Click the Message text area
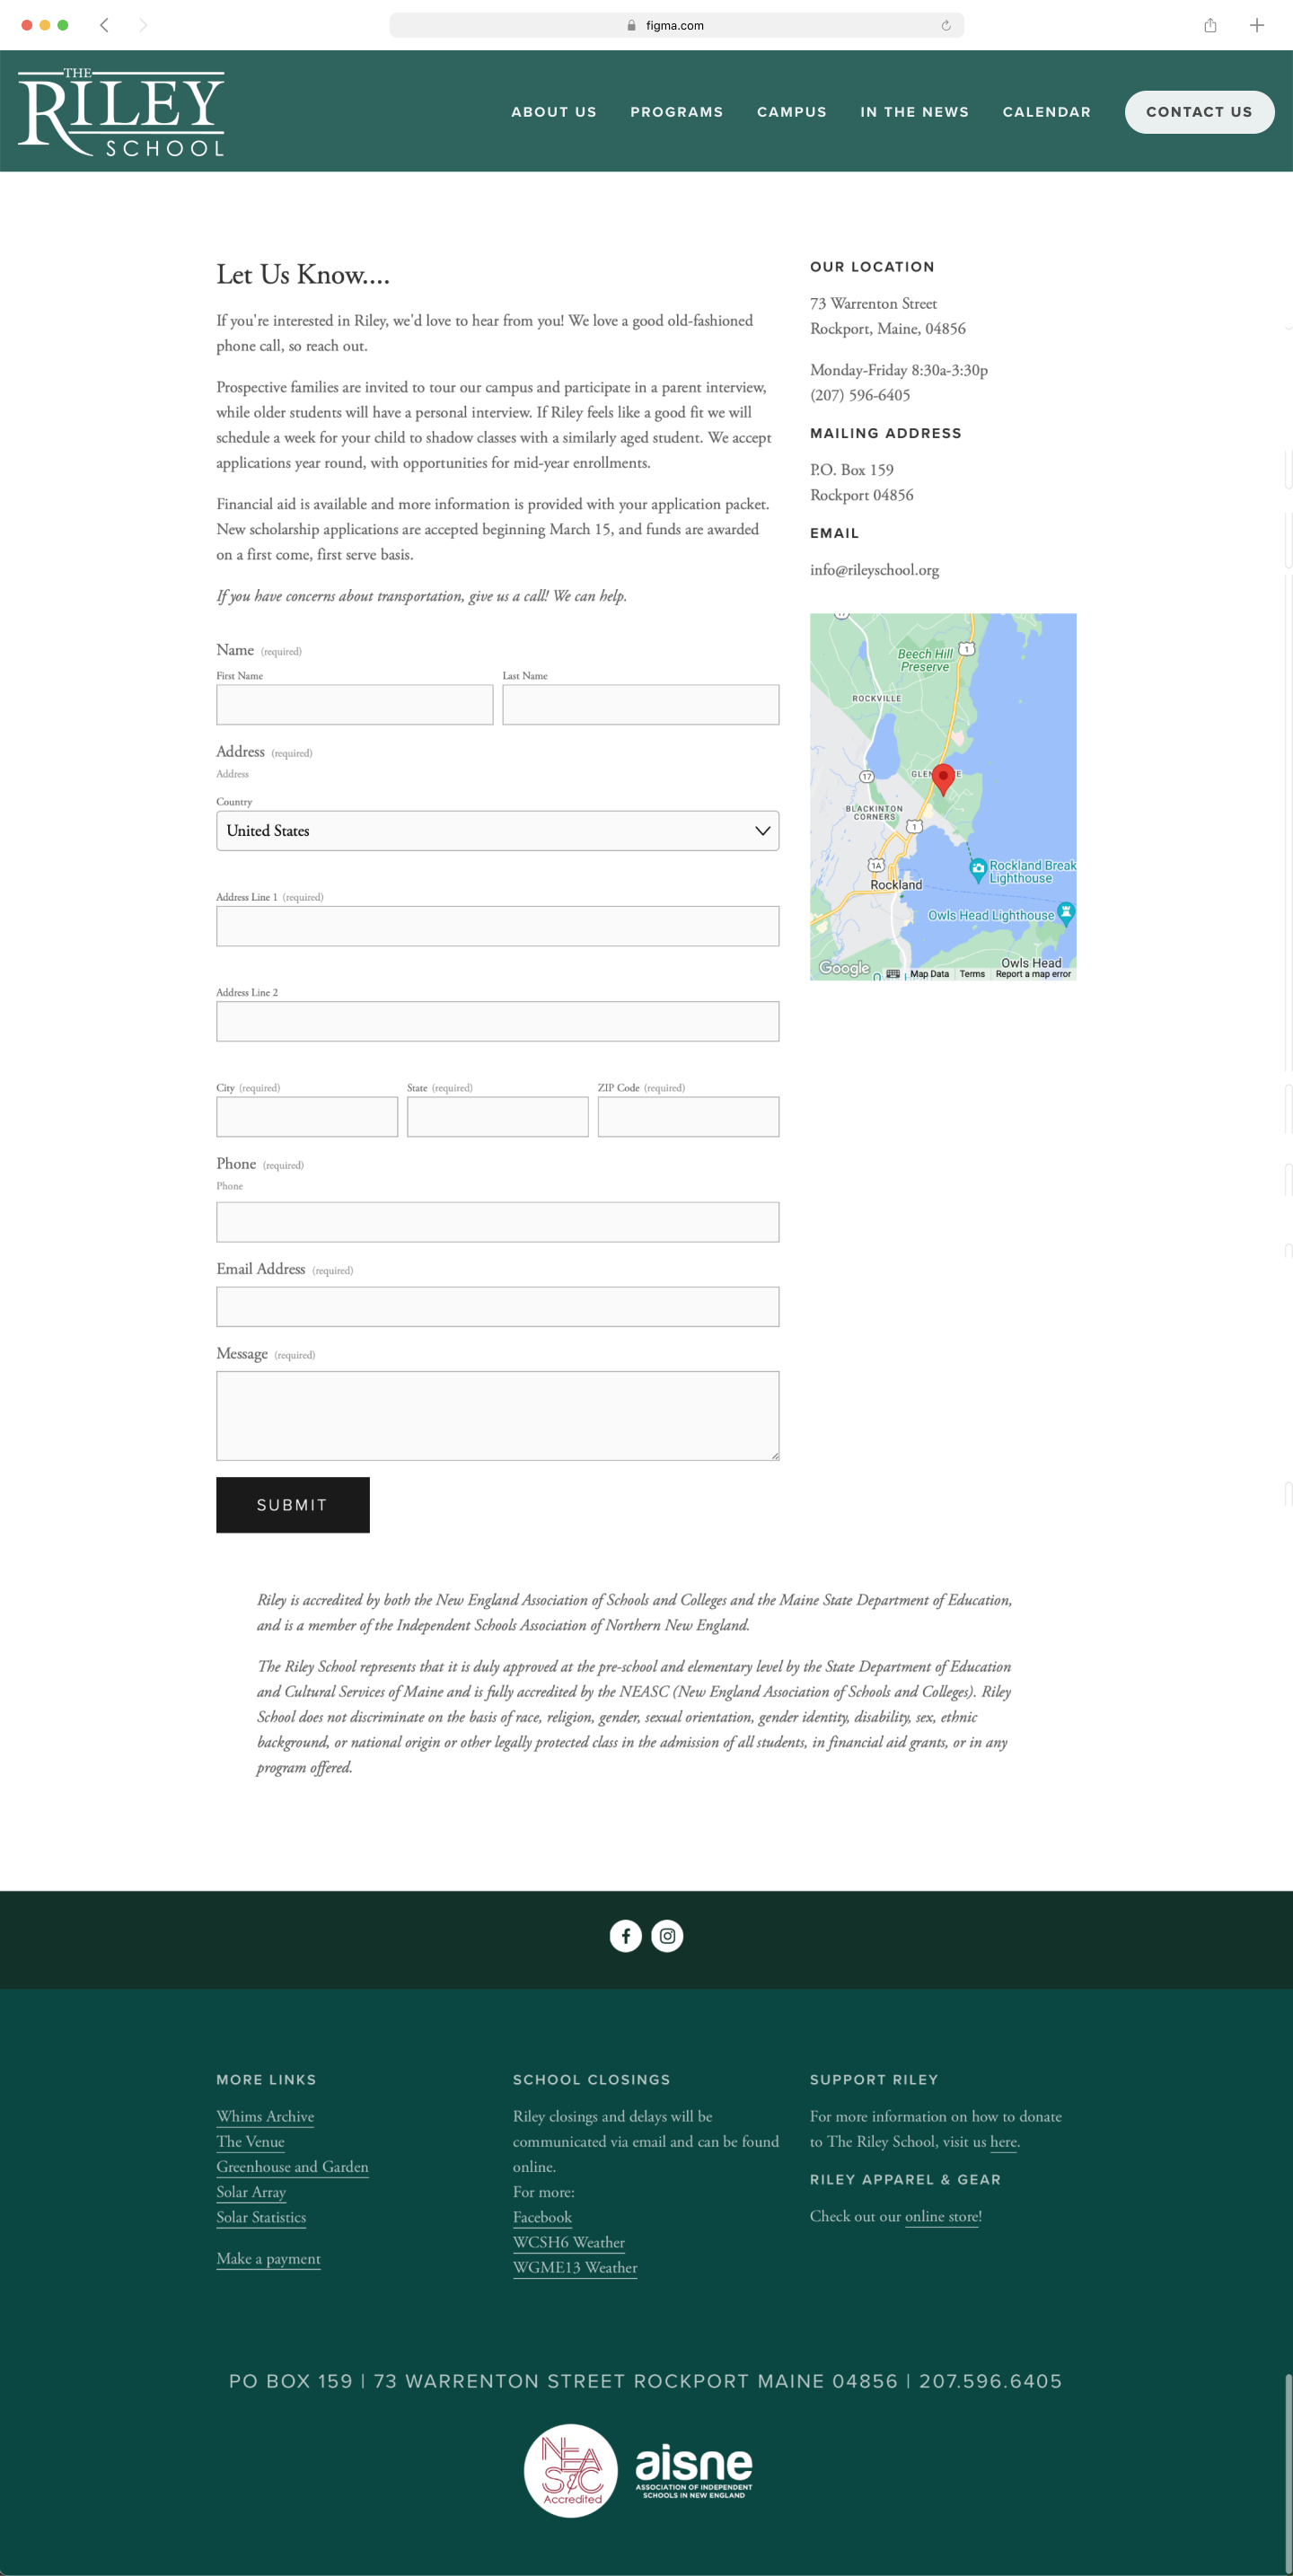This screenshot has height=2576, width=1293. tap(498, 1416)
